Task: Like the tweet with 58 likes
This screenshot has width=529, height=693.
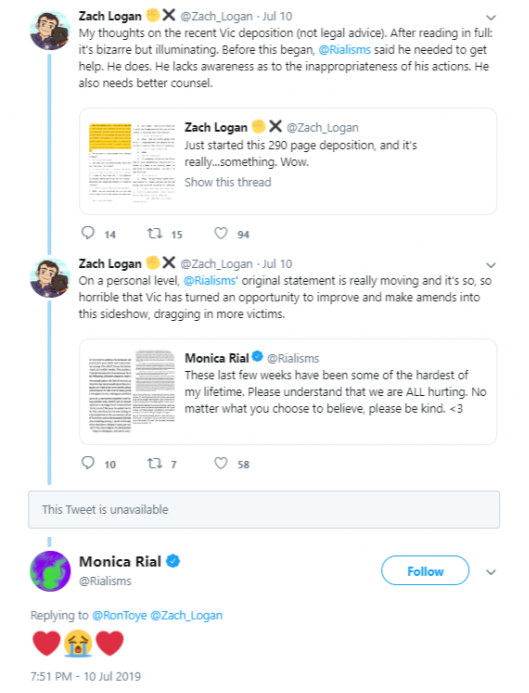Action: [x=221, y=463]
